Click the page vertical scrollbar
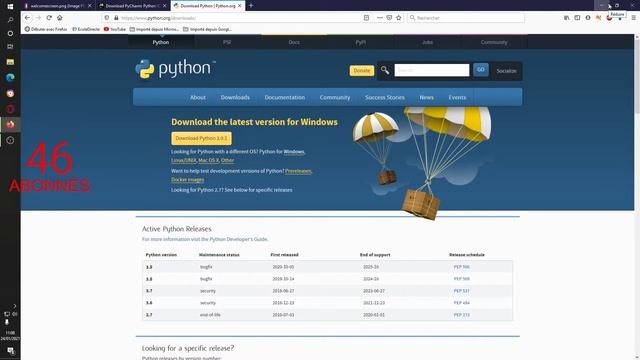Image resolution: width=640 pixels, height=360 pixels. click(637, 197)
